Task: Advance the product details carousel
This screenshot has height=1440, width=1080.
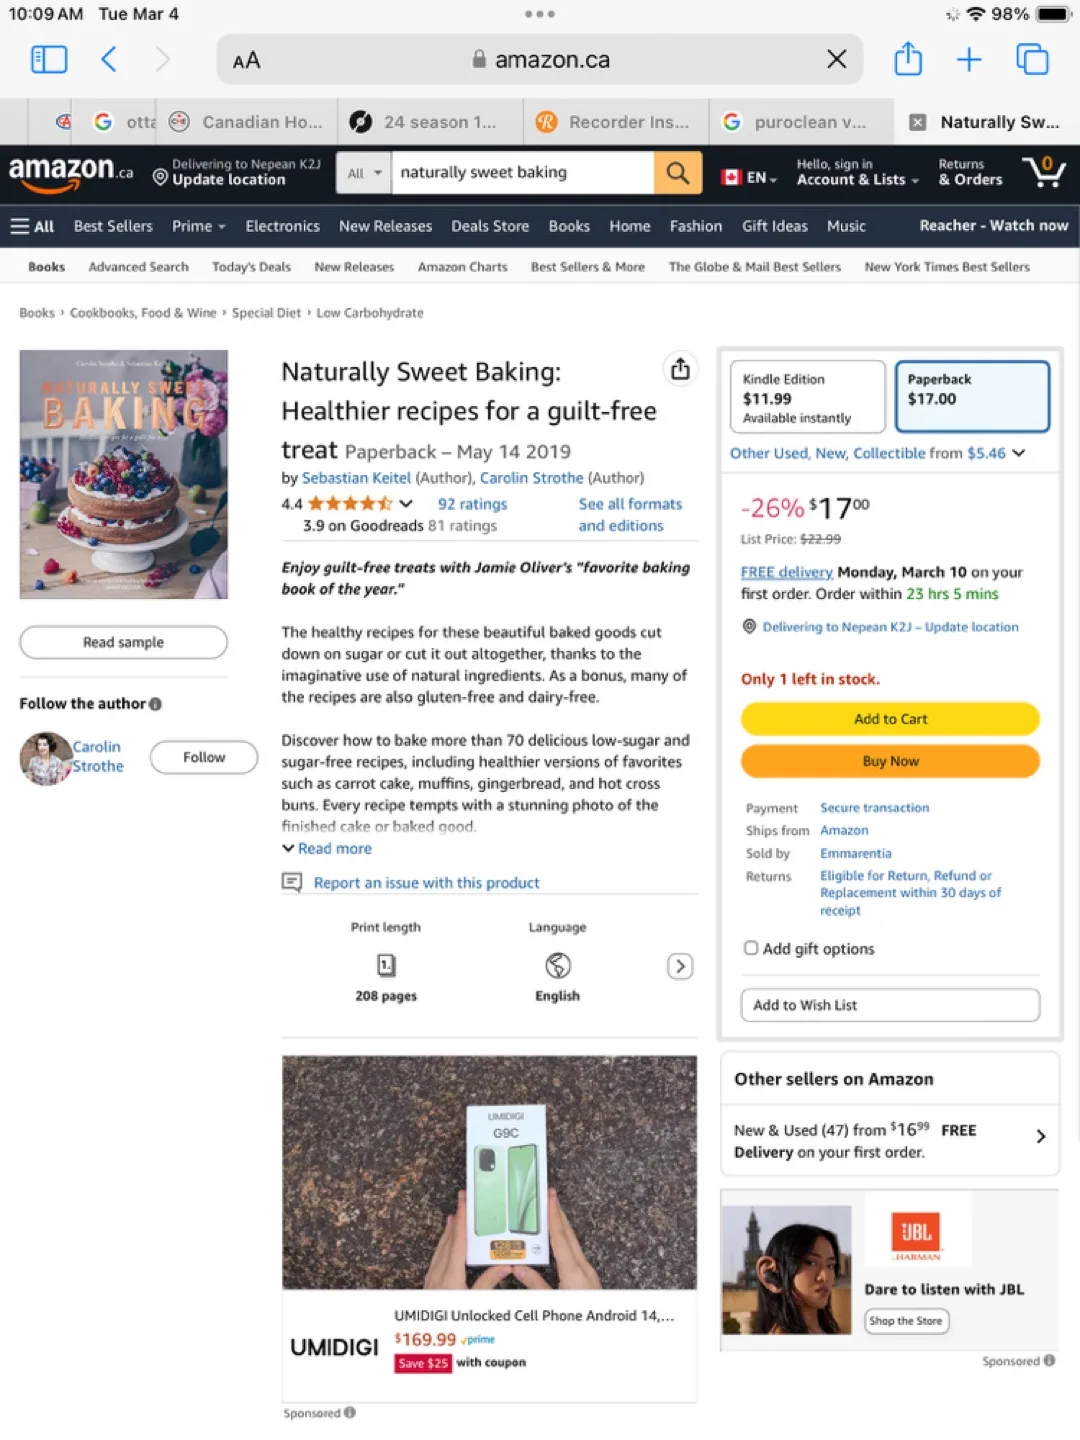Action: pyautogui.click(x=680, y=966)
